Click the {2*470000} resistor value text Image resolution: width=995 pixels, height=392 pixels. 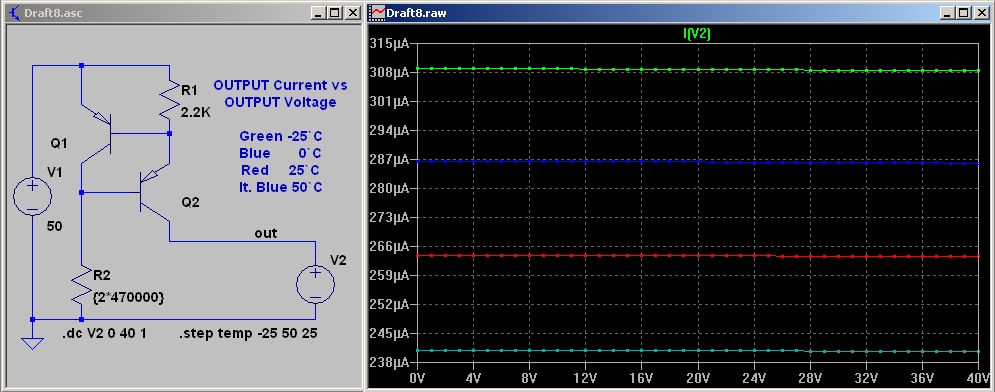click(129, 296)
